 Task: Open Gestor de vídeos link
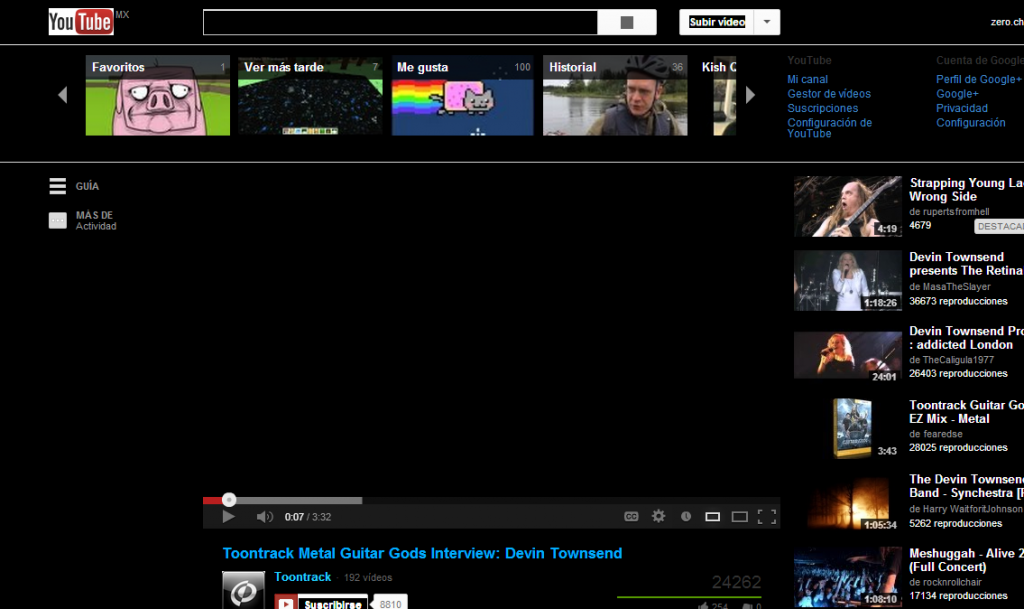coord(829,93)
